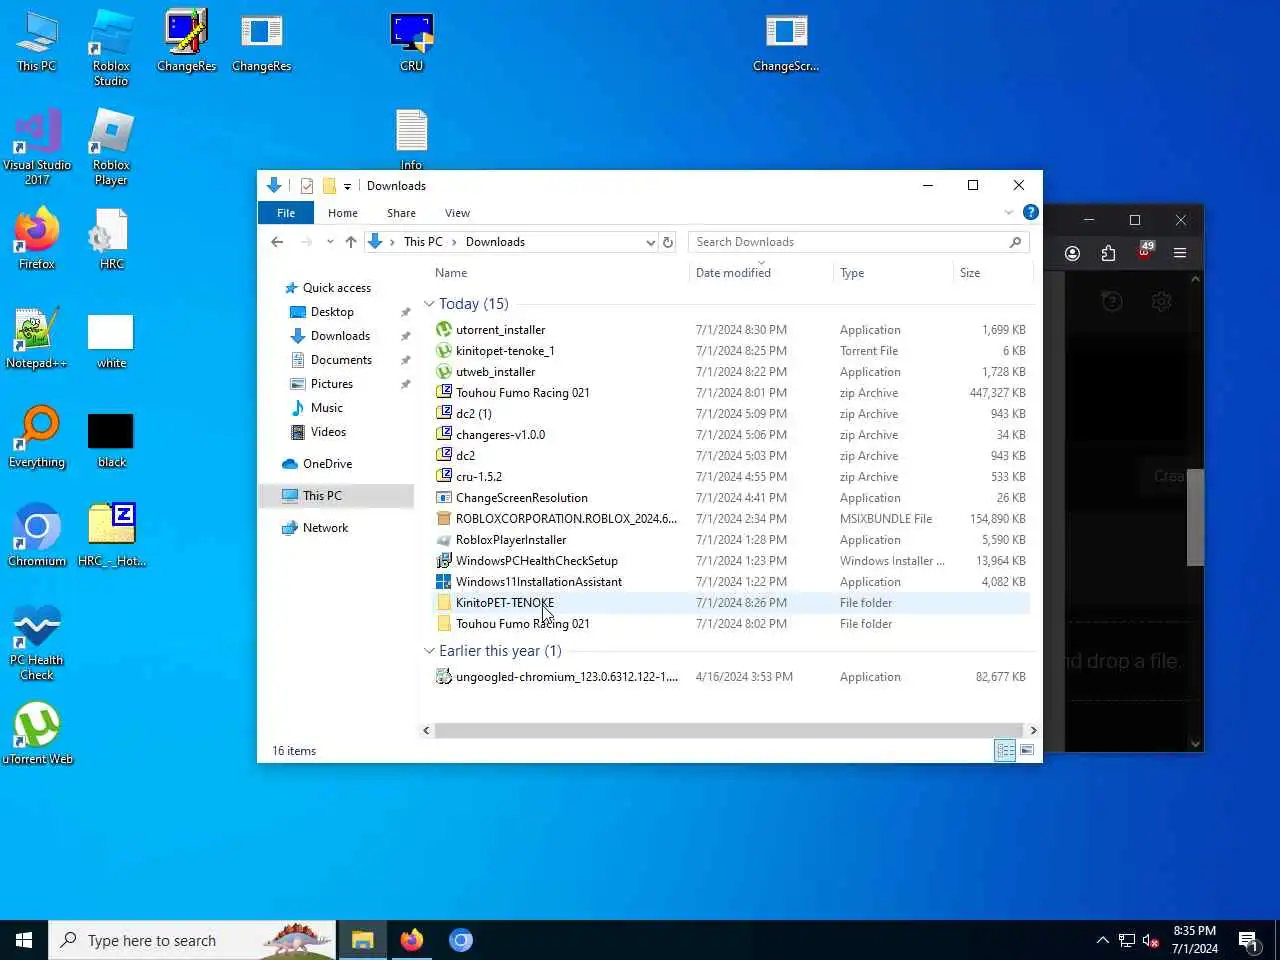Select the KinitoPET-TENOKE folder

click(504, 603)
